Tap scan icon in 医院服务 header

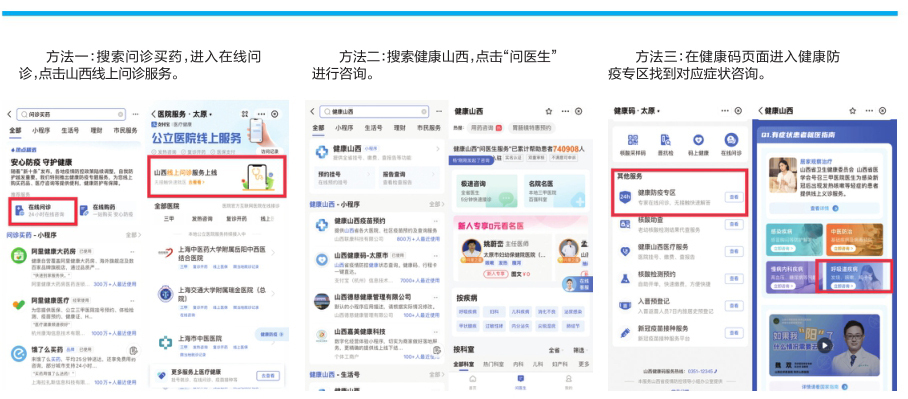245,114
